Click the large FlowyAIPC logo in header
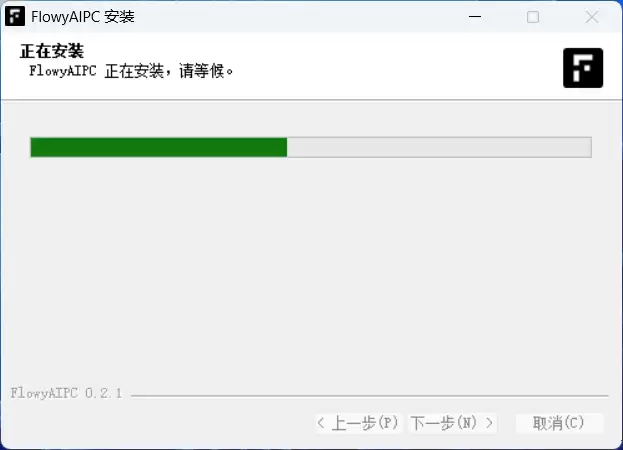The width and height of the screenshot is (623, 450). [x=583, y=68]
